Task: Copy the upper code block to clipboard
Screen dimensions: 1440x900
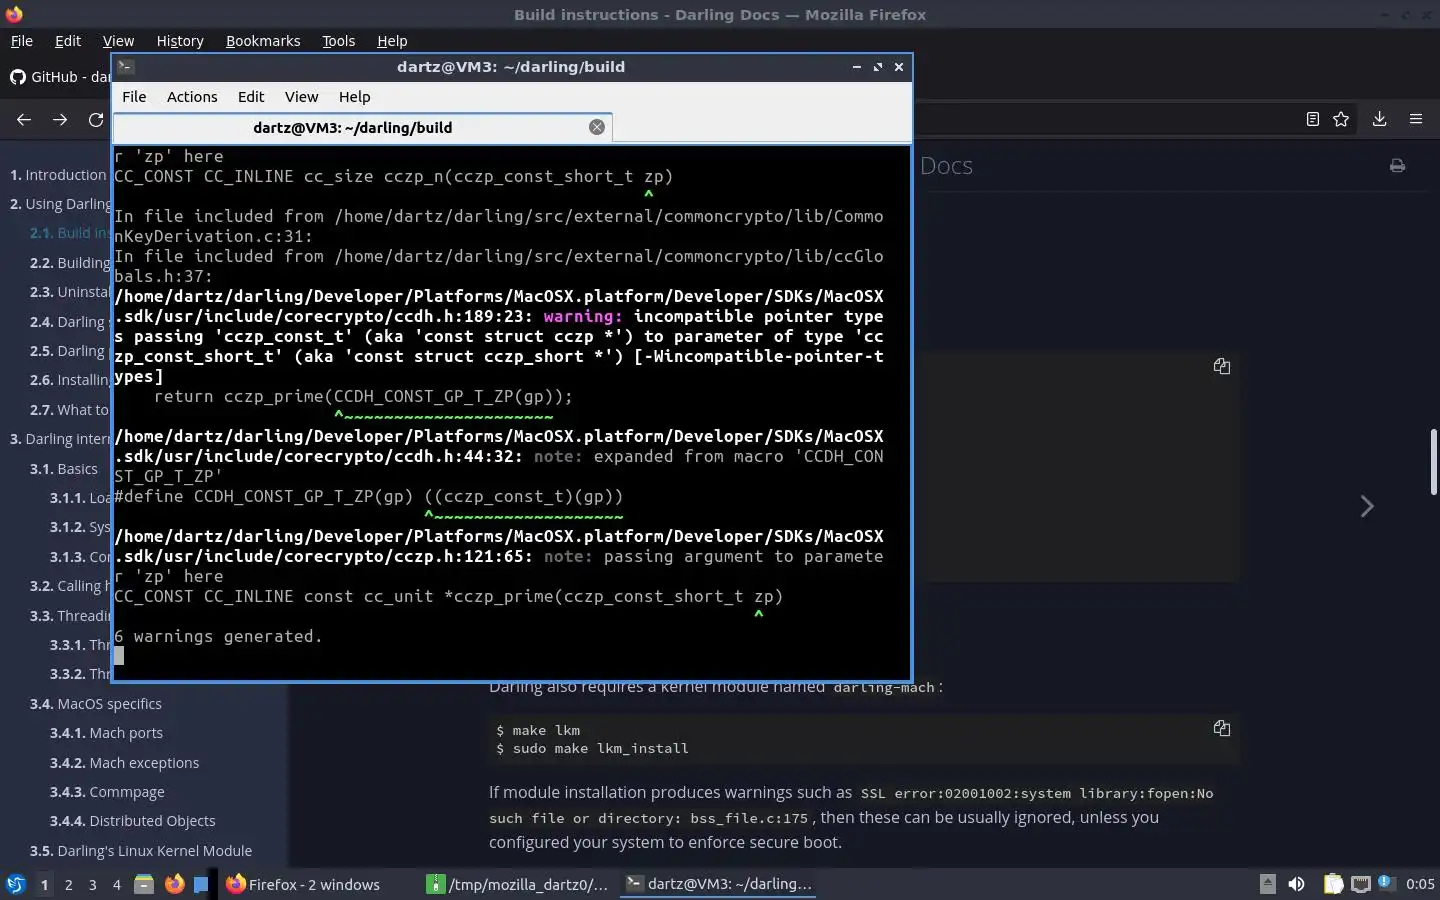Action: tap(1222, 366)
